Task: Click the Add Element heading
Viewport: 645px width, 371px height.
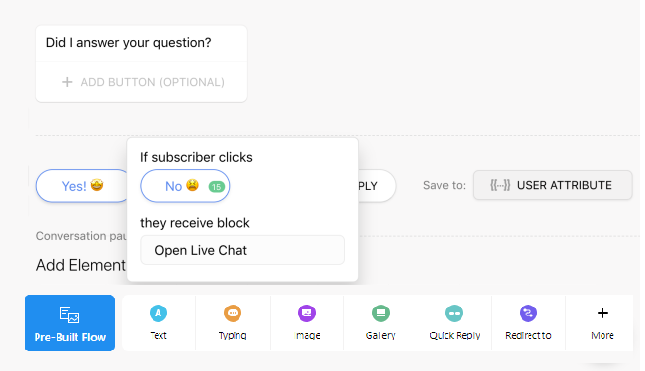Action: [x=81, y=265]
